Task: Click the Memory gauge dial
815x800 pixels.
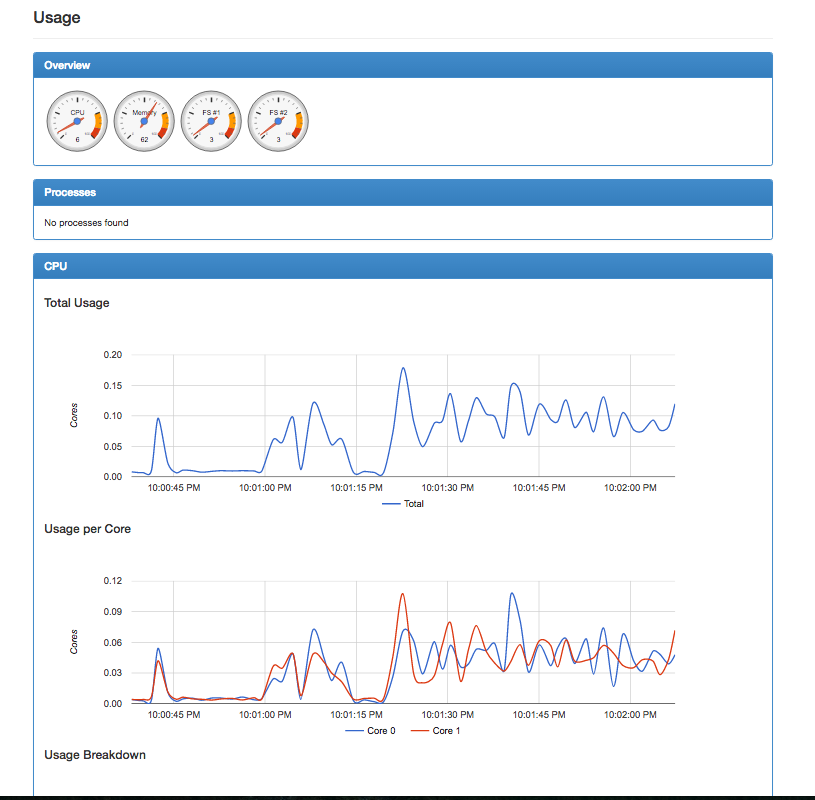Action: click(x=144, y=121)
